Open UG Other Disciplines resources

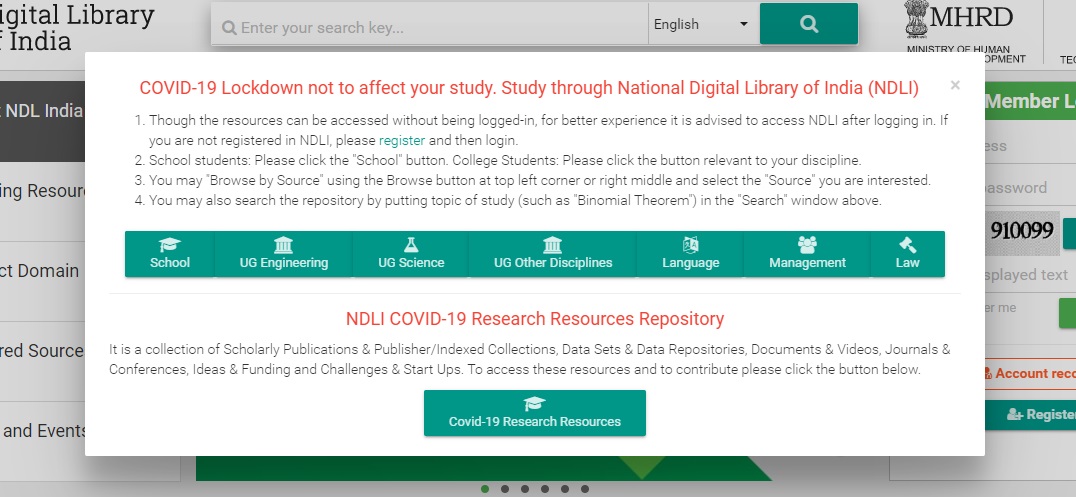pos(553,254)
